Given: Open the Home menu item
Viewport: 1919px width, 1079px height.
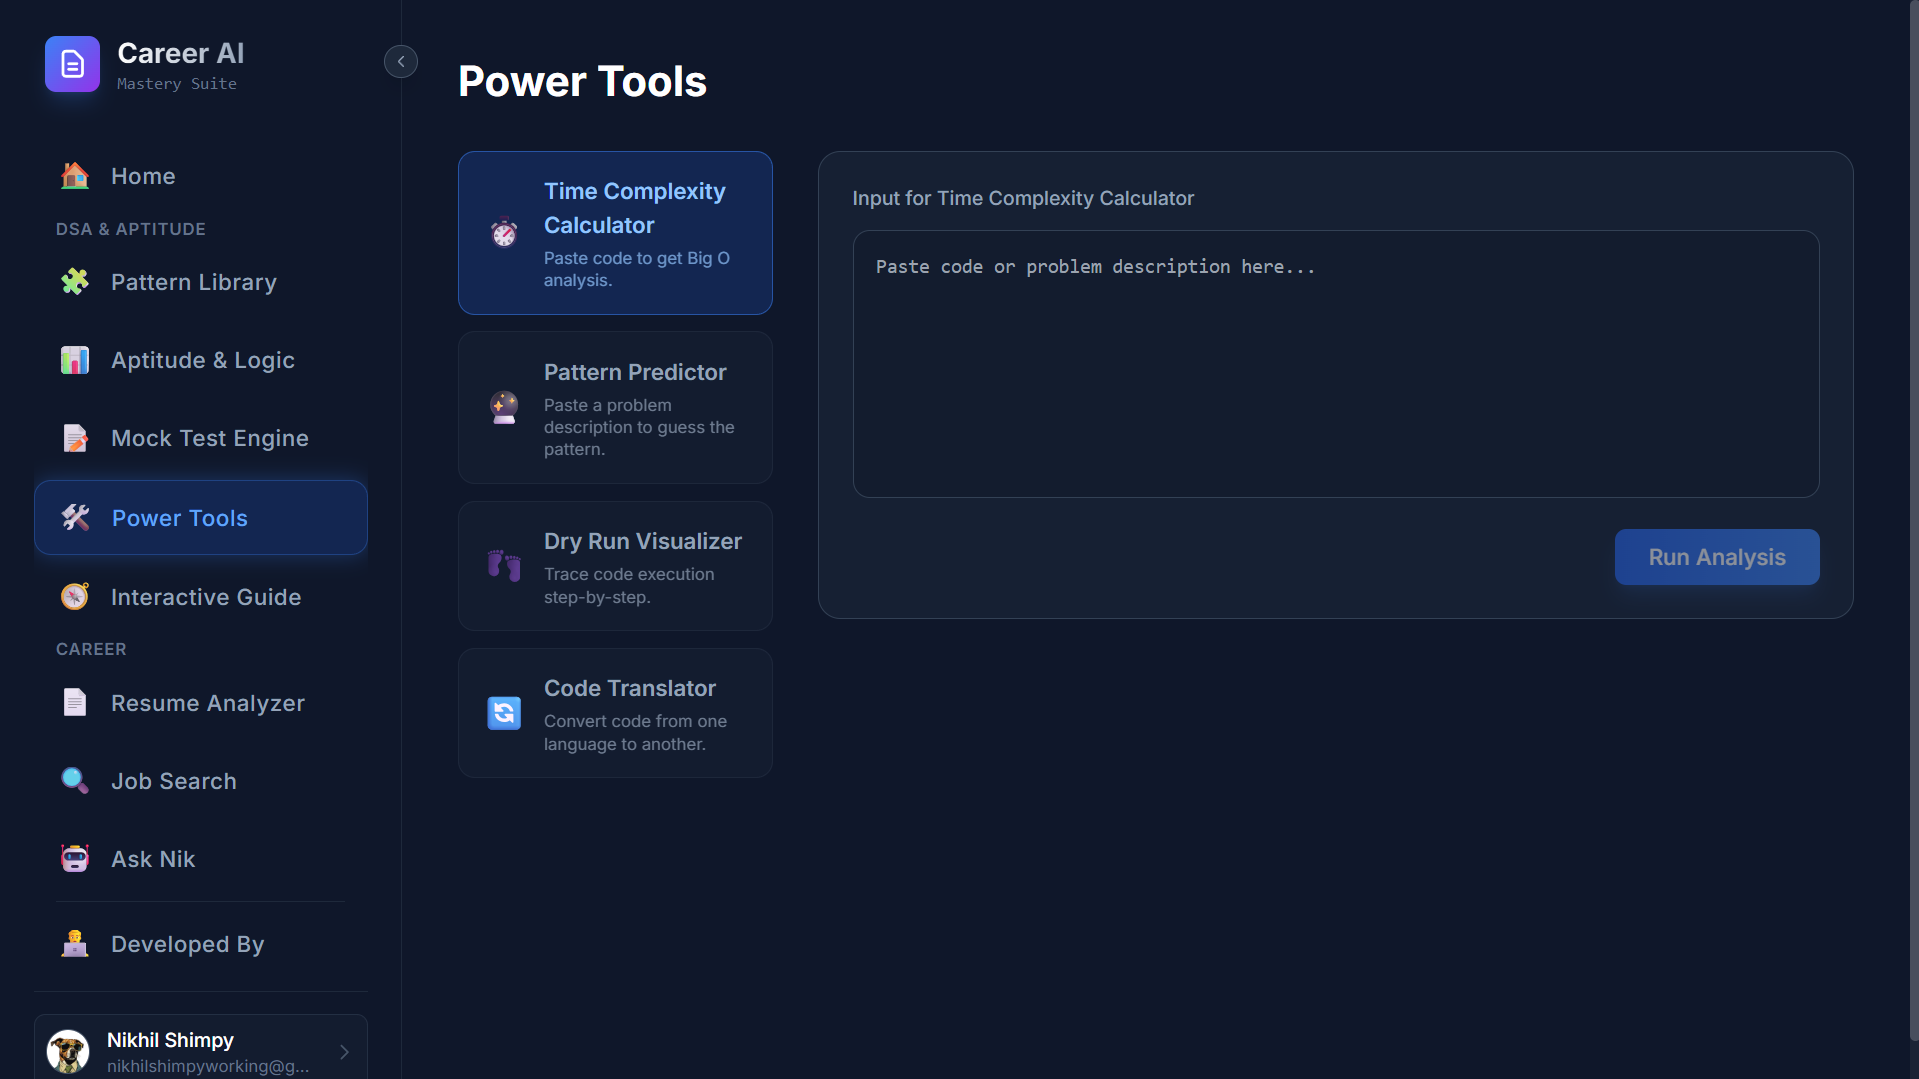Looking at the screenshot, I should coord(201,176).
